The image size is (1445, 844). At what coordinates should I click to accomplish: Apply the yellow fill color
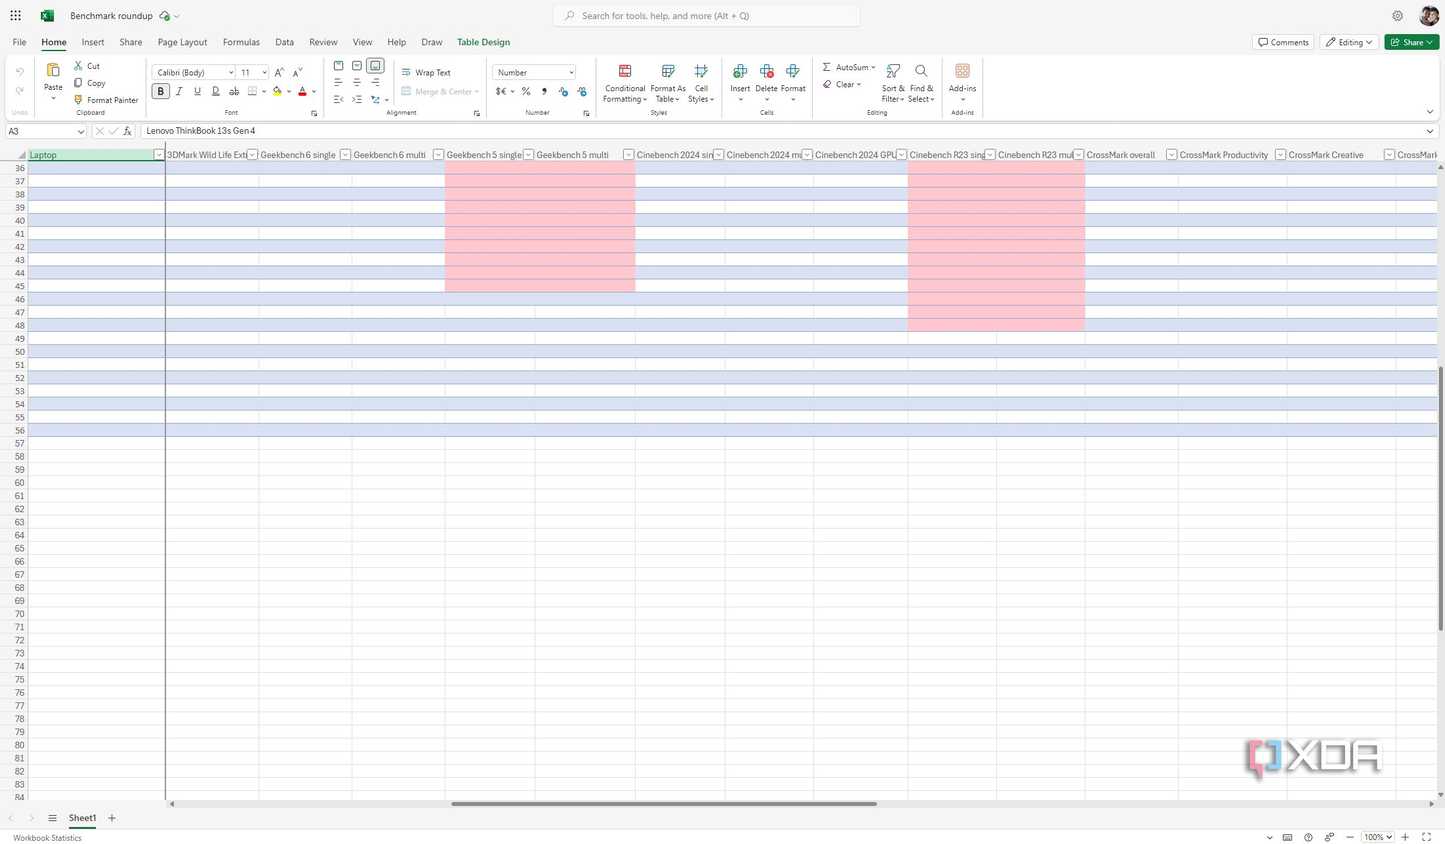pyautogui.click(x=278, y=91)
